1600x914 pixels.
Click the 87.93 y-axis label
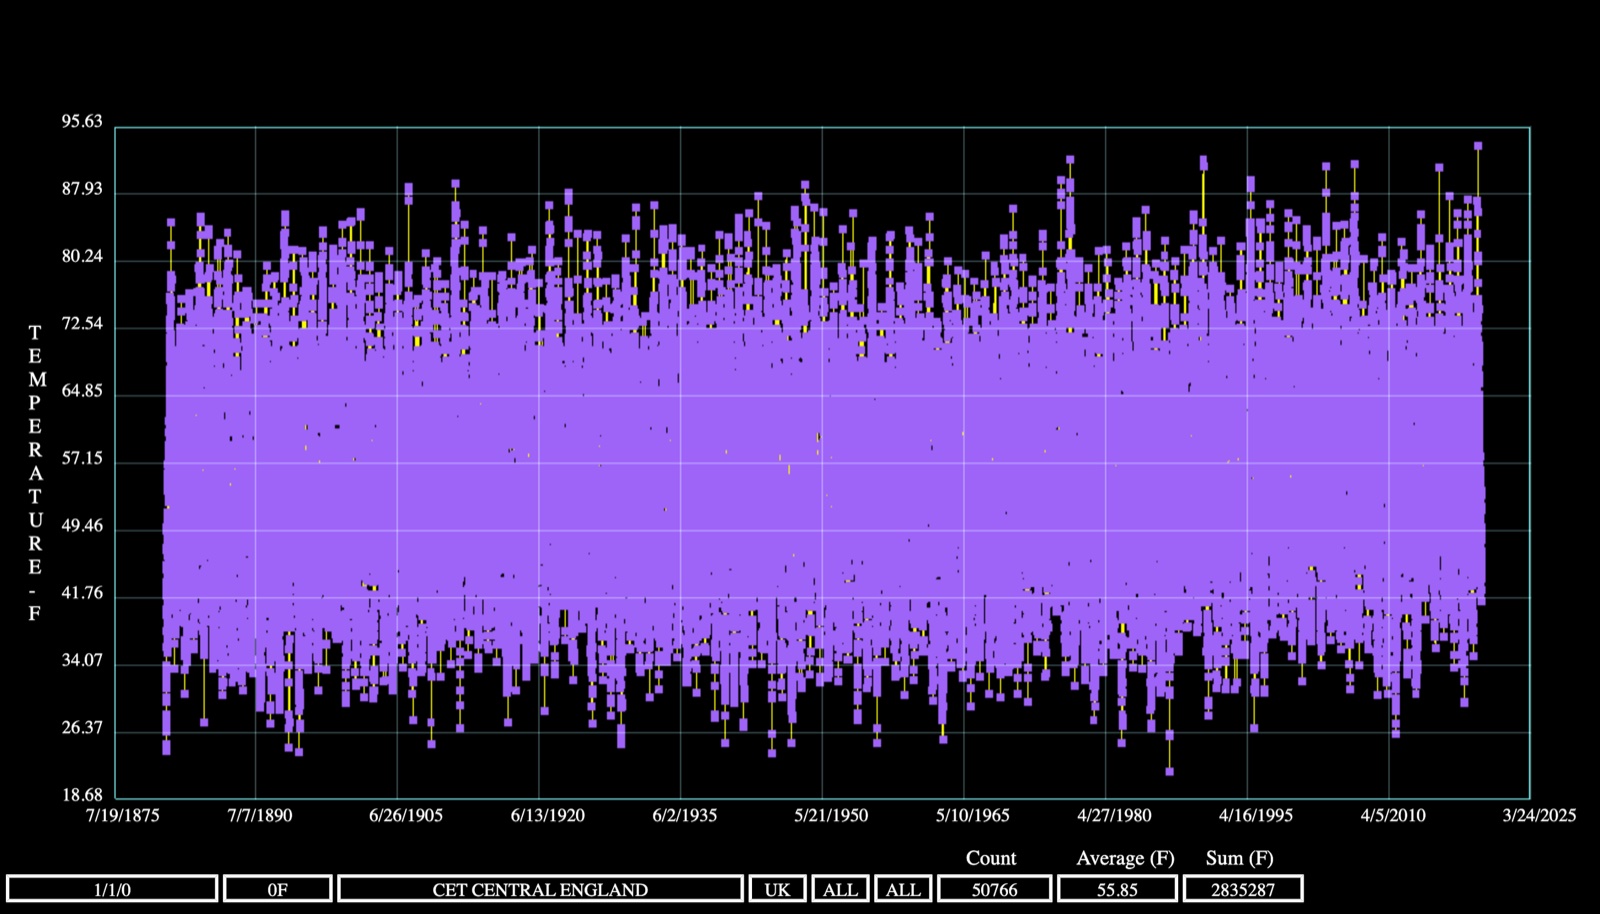82,189
